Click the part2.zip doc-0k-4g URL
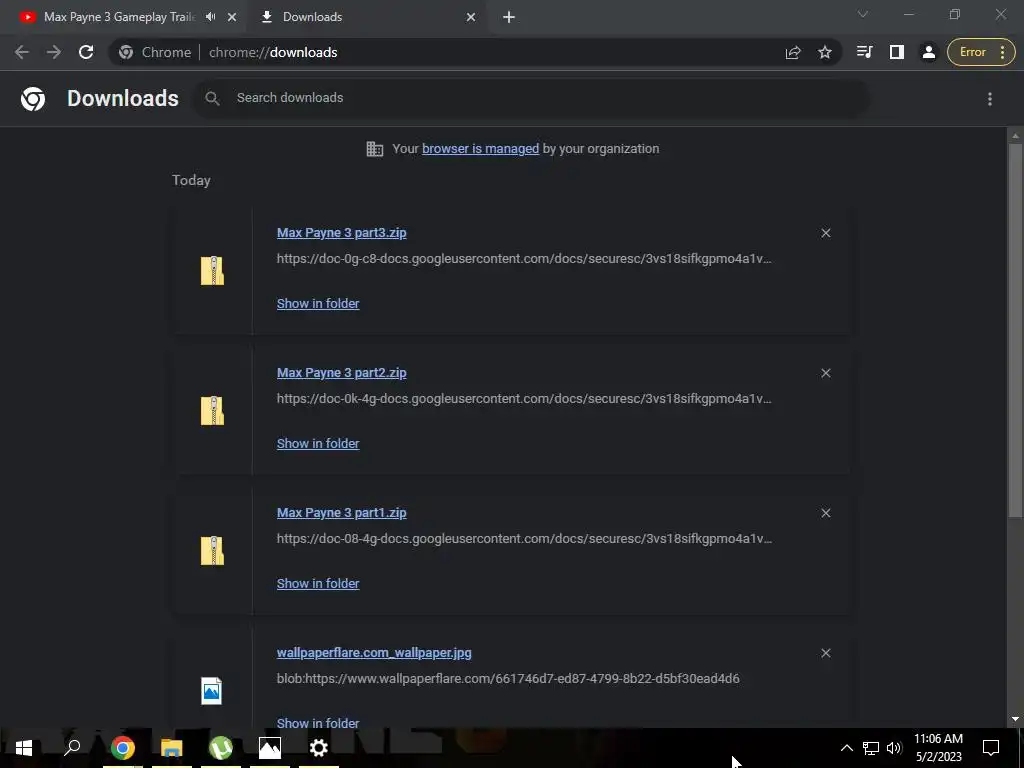 click(x=524, y=398)
